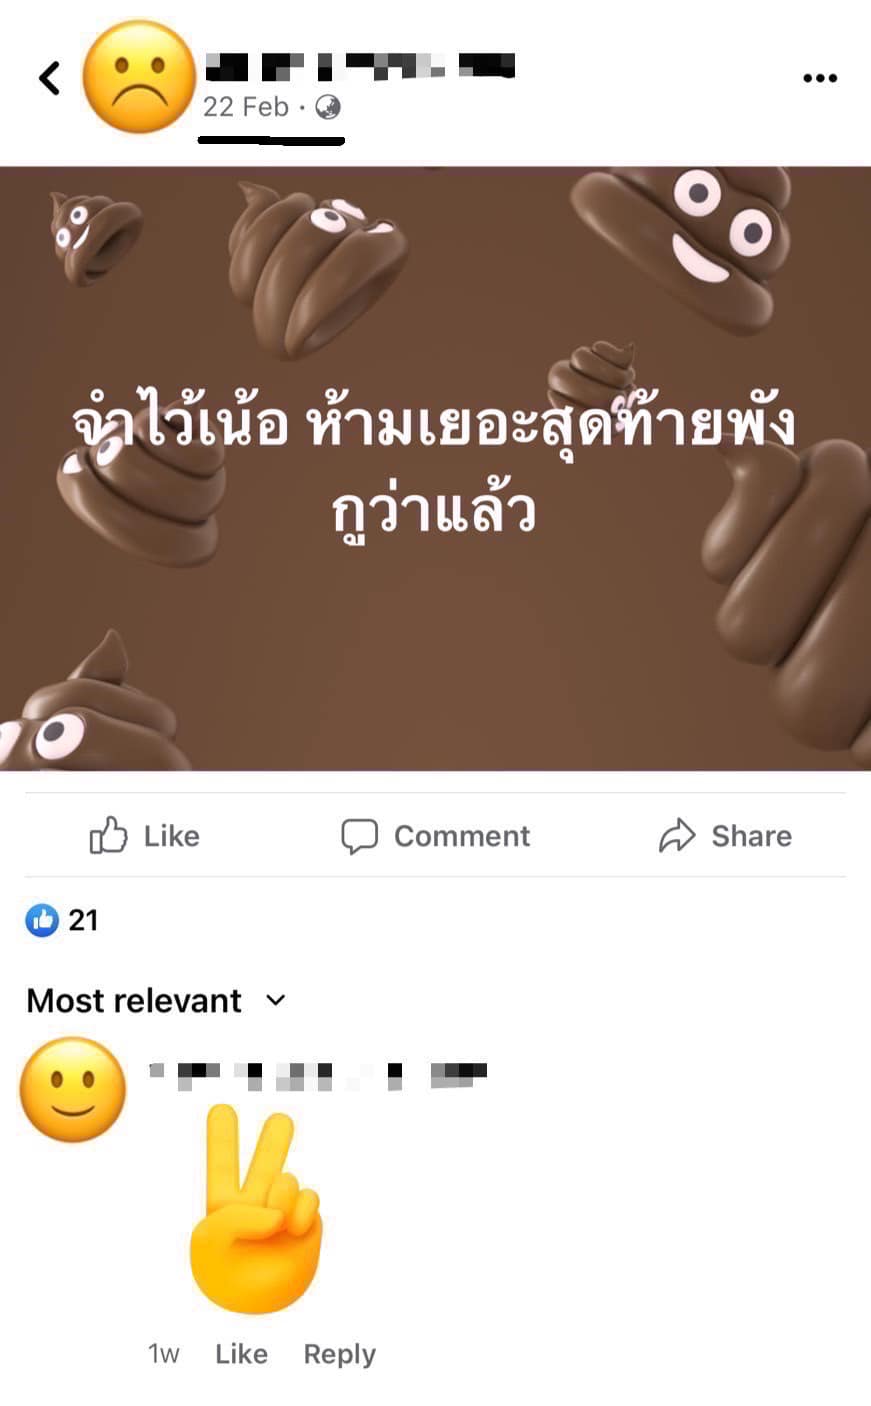Tap the thumbs-up Like icon under the post
Viewport: 871px width, 1406px height.
pos(108,835)
